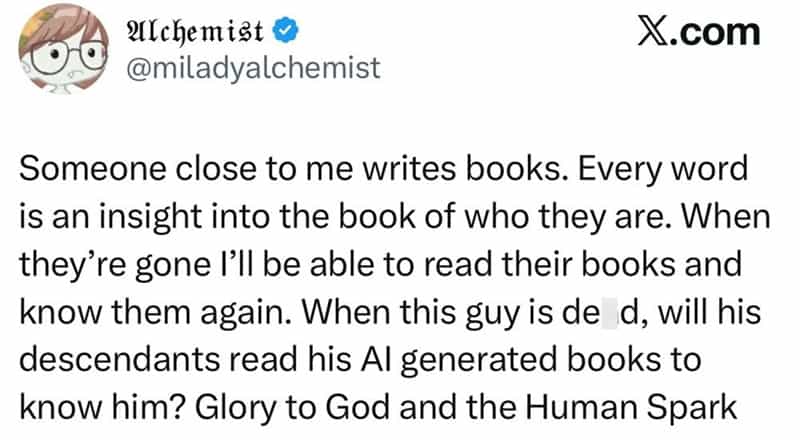800x440 pixels.
Task: Click the Alchemist display name
Action: 195,32
